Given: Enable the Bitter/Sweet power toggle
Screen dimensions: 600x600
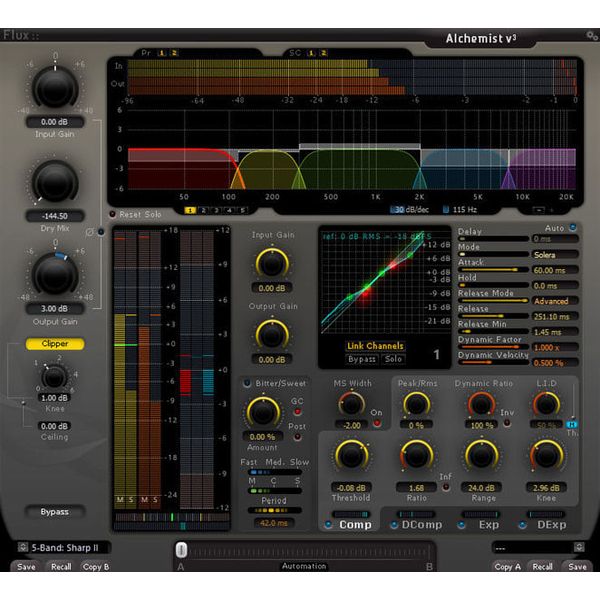Looking at the screenshot, I should coord(246,383).
